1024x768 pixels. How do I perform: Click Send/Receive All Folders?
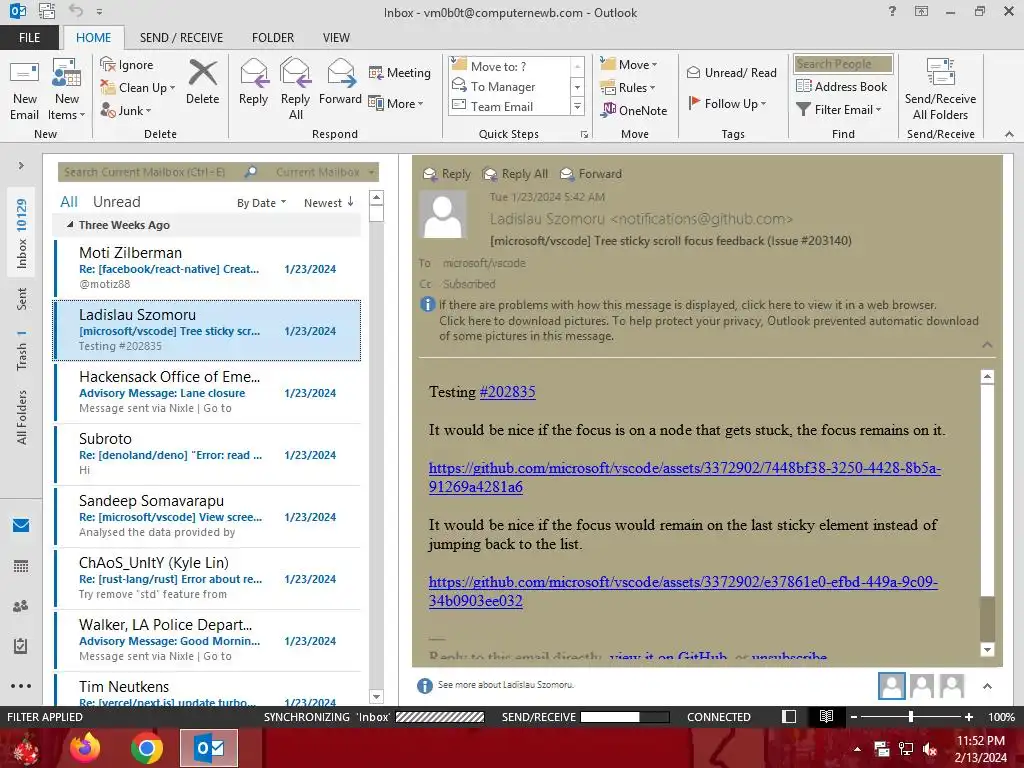pos(940,90)
